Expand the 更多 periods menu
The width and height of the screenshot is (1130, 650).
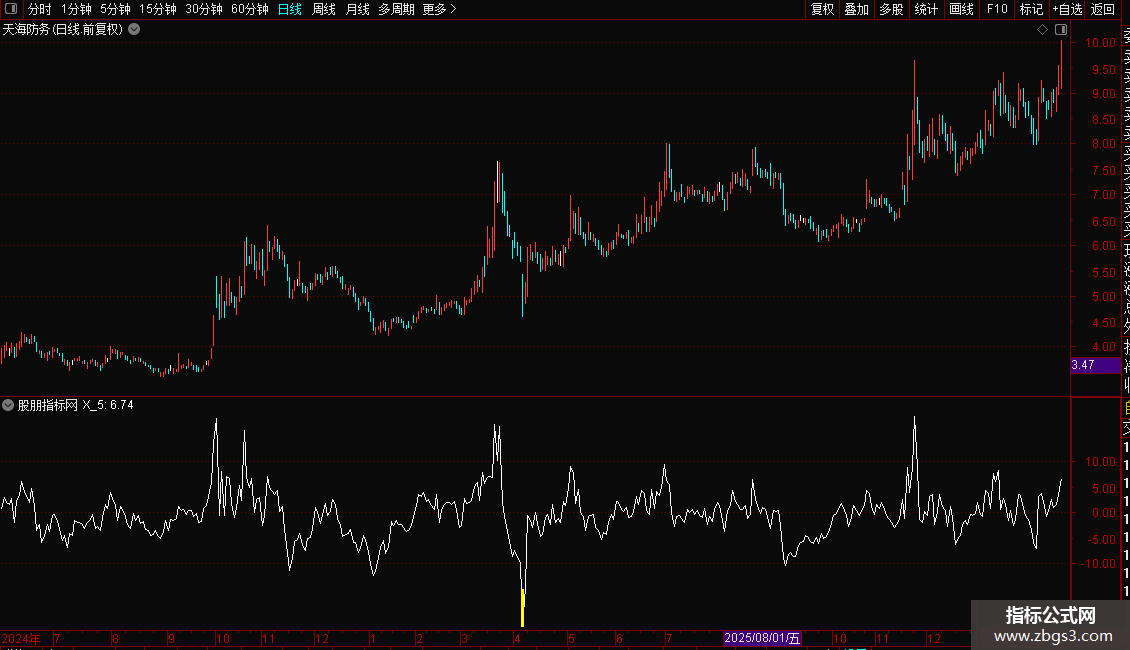click(x=440, y=9)
